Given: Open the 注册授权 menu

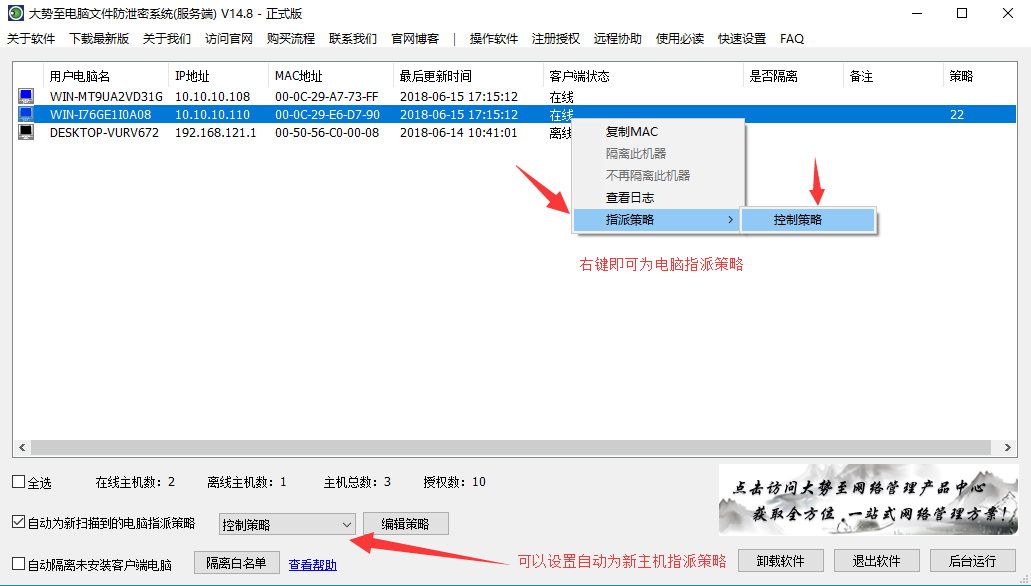Looking at the screenshot, I should [555, 39].
